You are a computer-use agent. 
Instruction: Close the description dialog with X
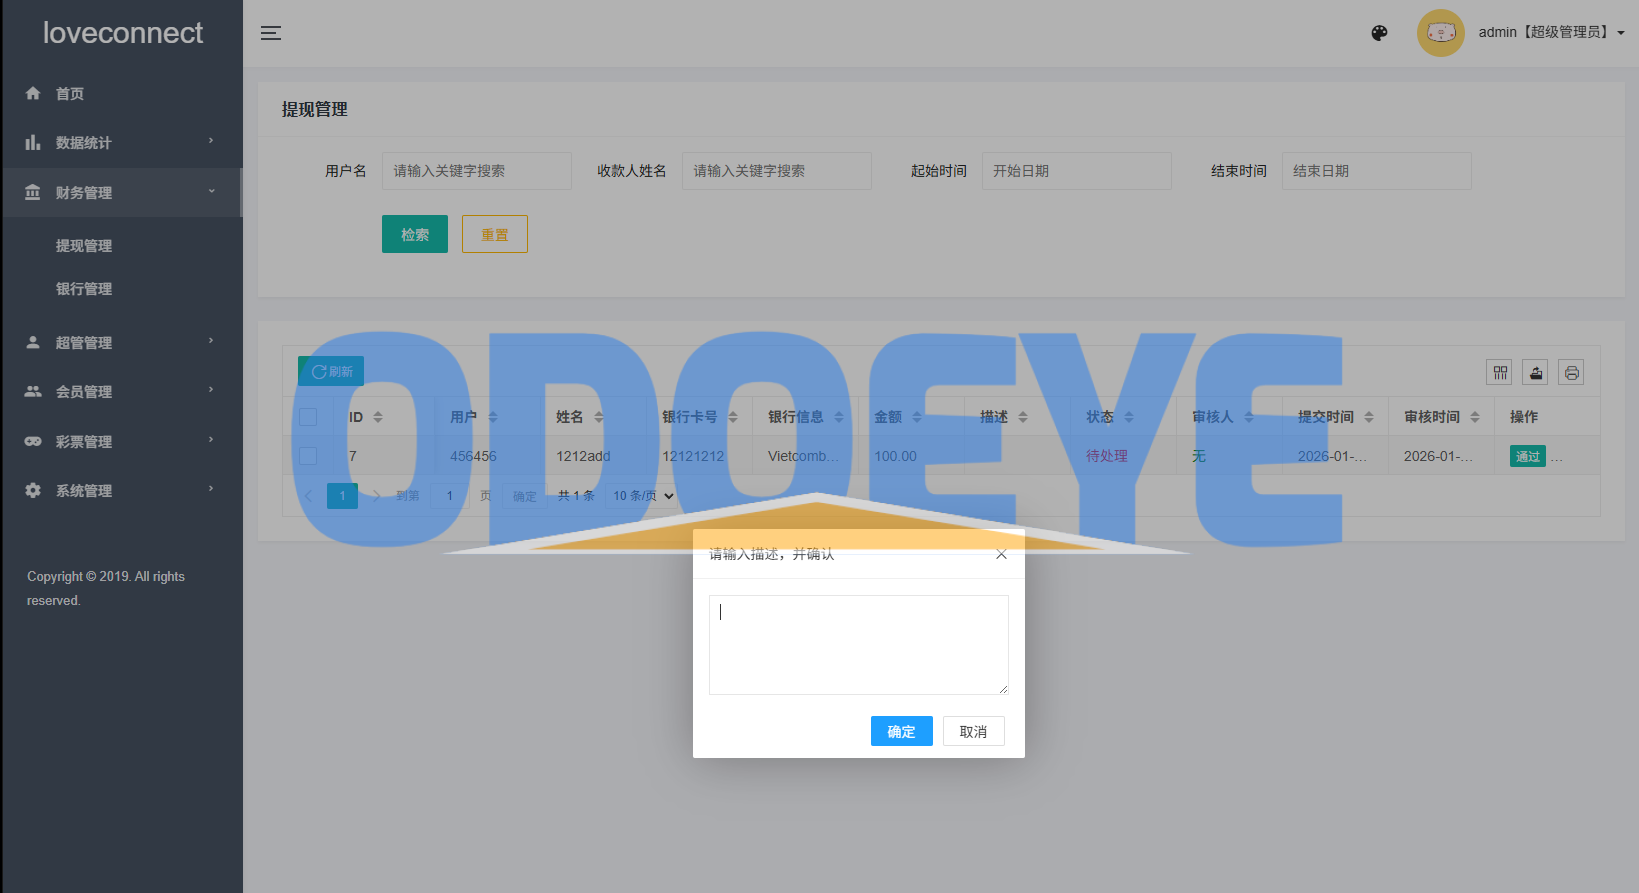pyautogui.click(x=1001, y=554)
